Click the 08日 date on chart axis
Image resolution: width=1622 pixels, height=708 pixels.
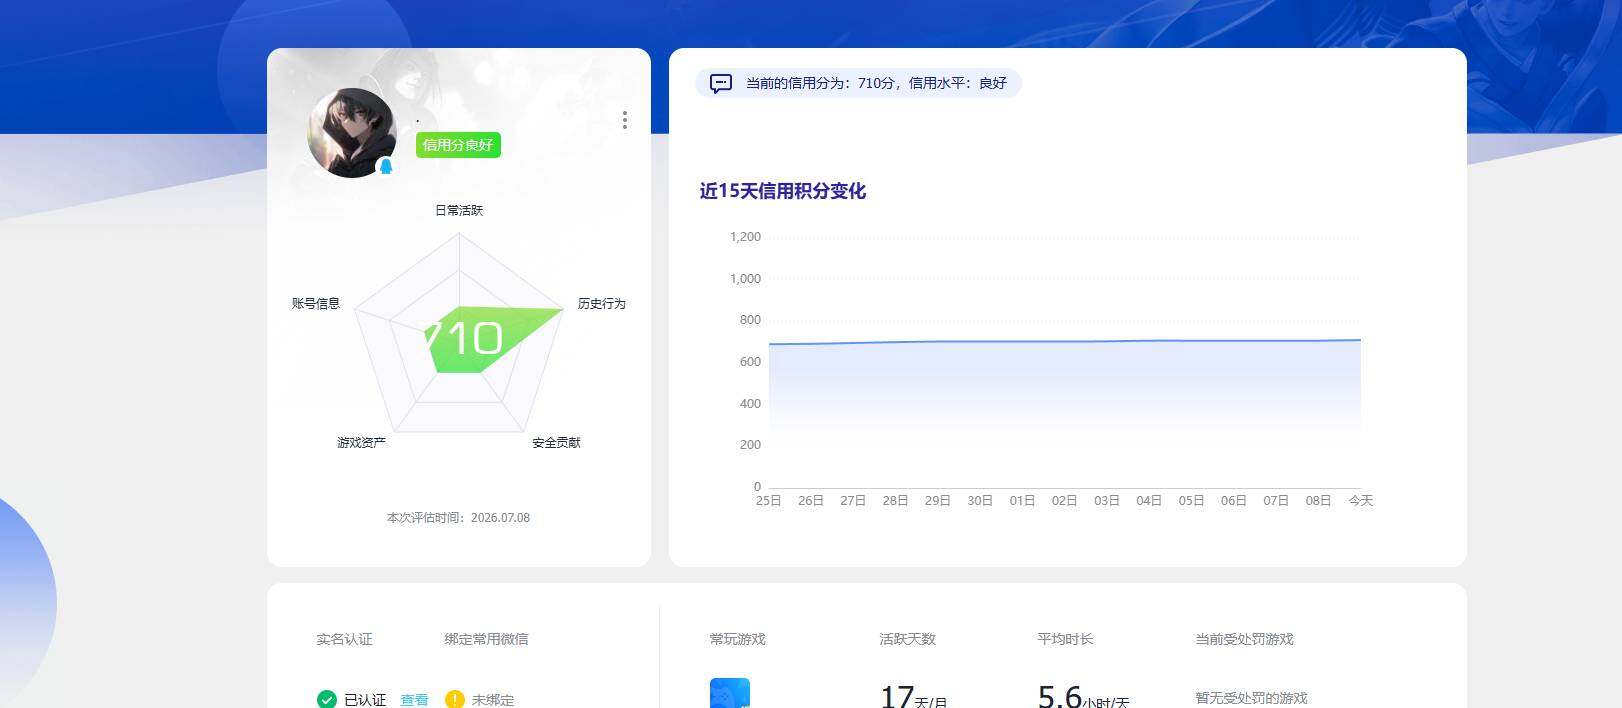(1318, 500)
